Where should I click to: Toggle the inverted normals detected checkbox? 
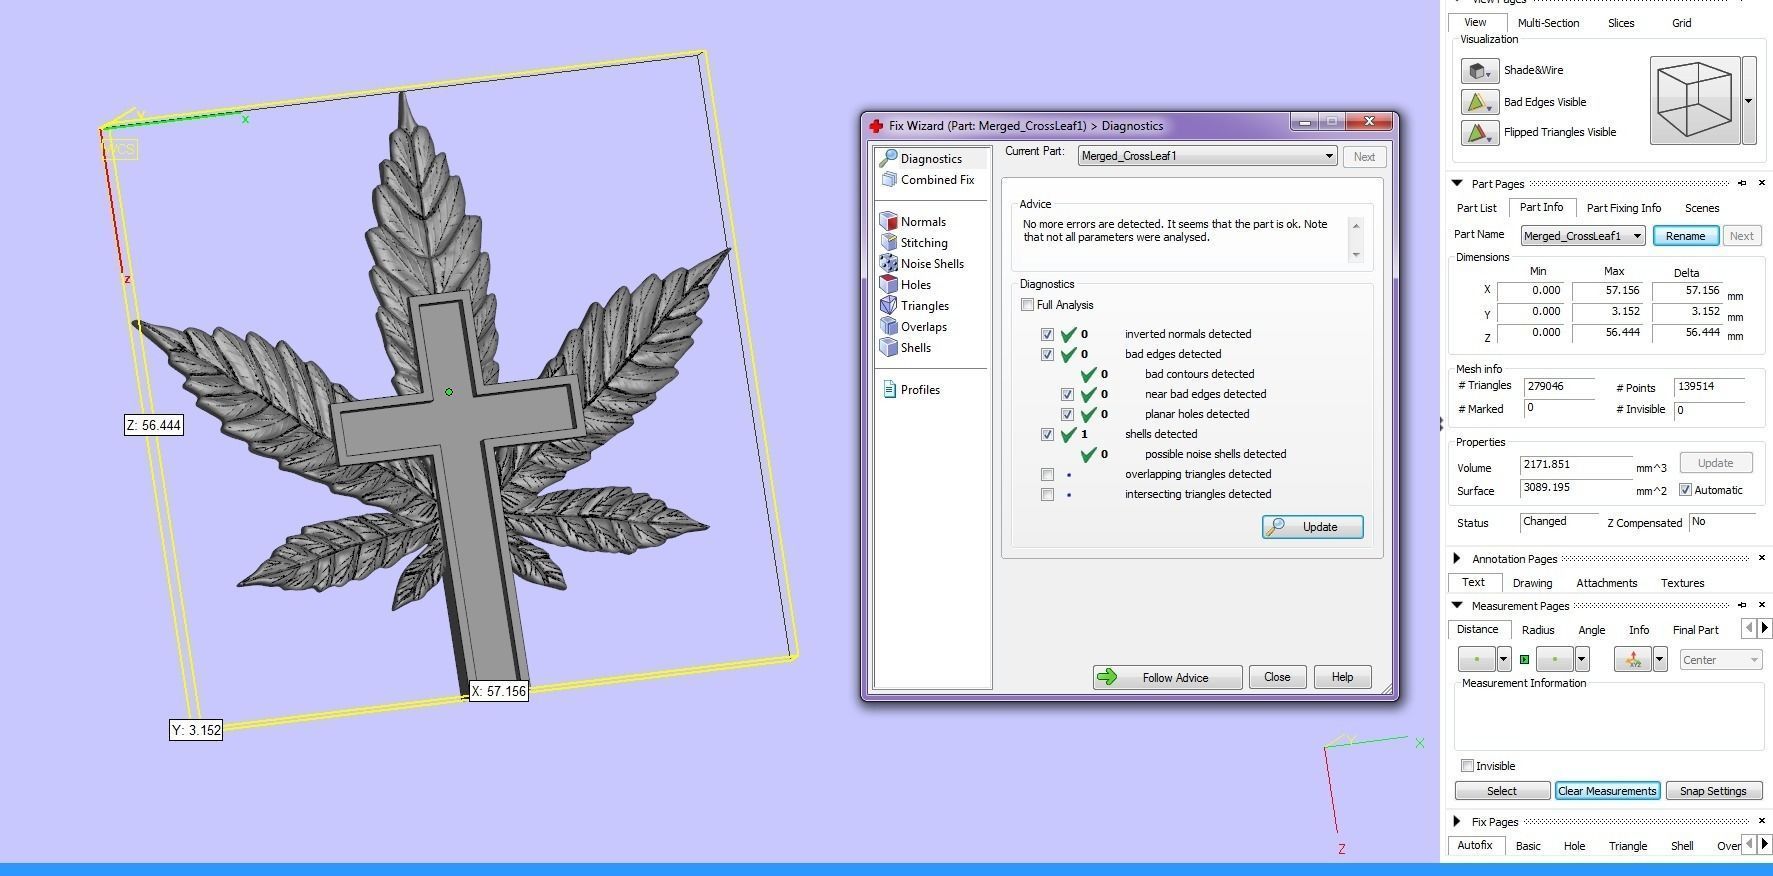pos(1047,334)
